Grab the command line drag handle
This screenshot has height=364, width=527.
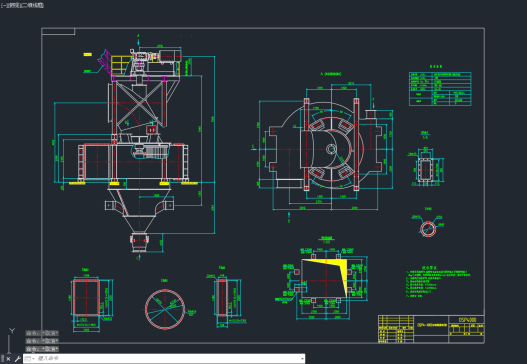coord(2,359)
